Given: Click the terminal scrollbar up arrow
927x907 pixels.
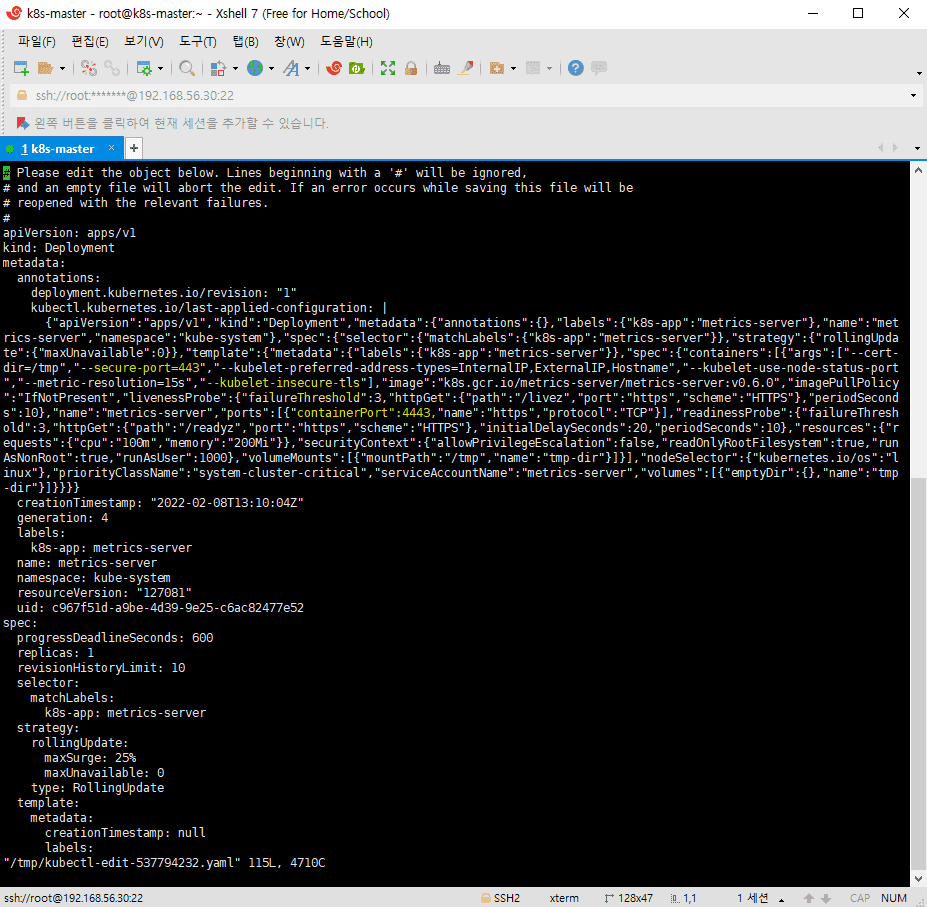Looking at the screenshot, I should (x=918, y=170).
